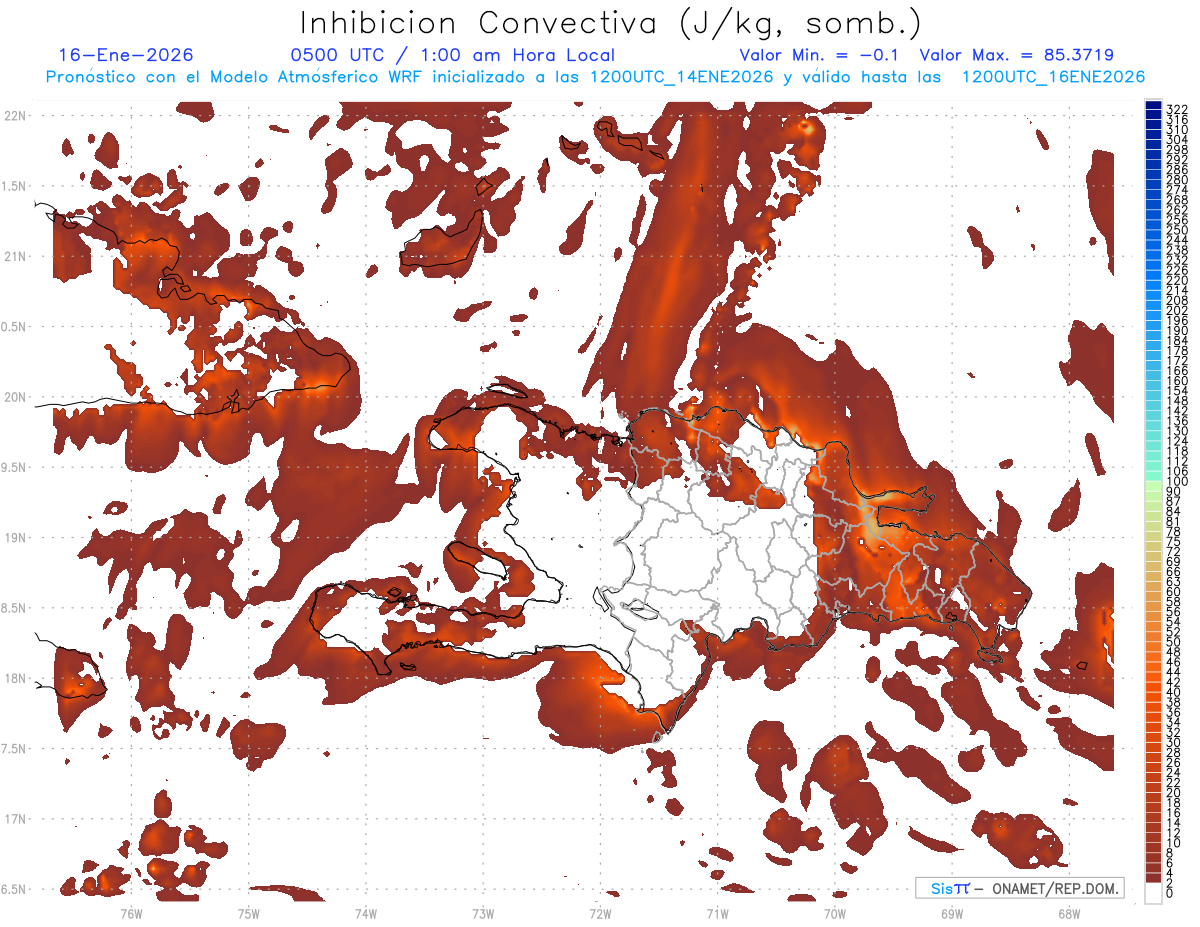Click the '74W' longitude label
This screenshot has width=1200, height=927.
365,913
